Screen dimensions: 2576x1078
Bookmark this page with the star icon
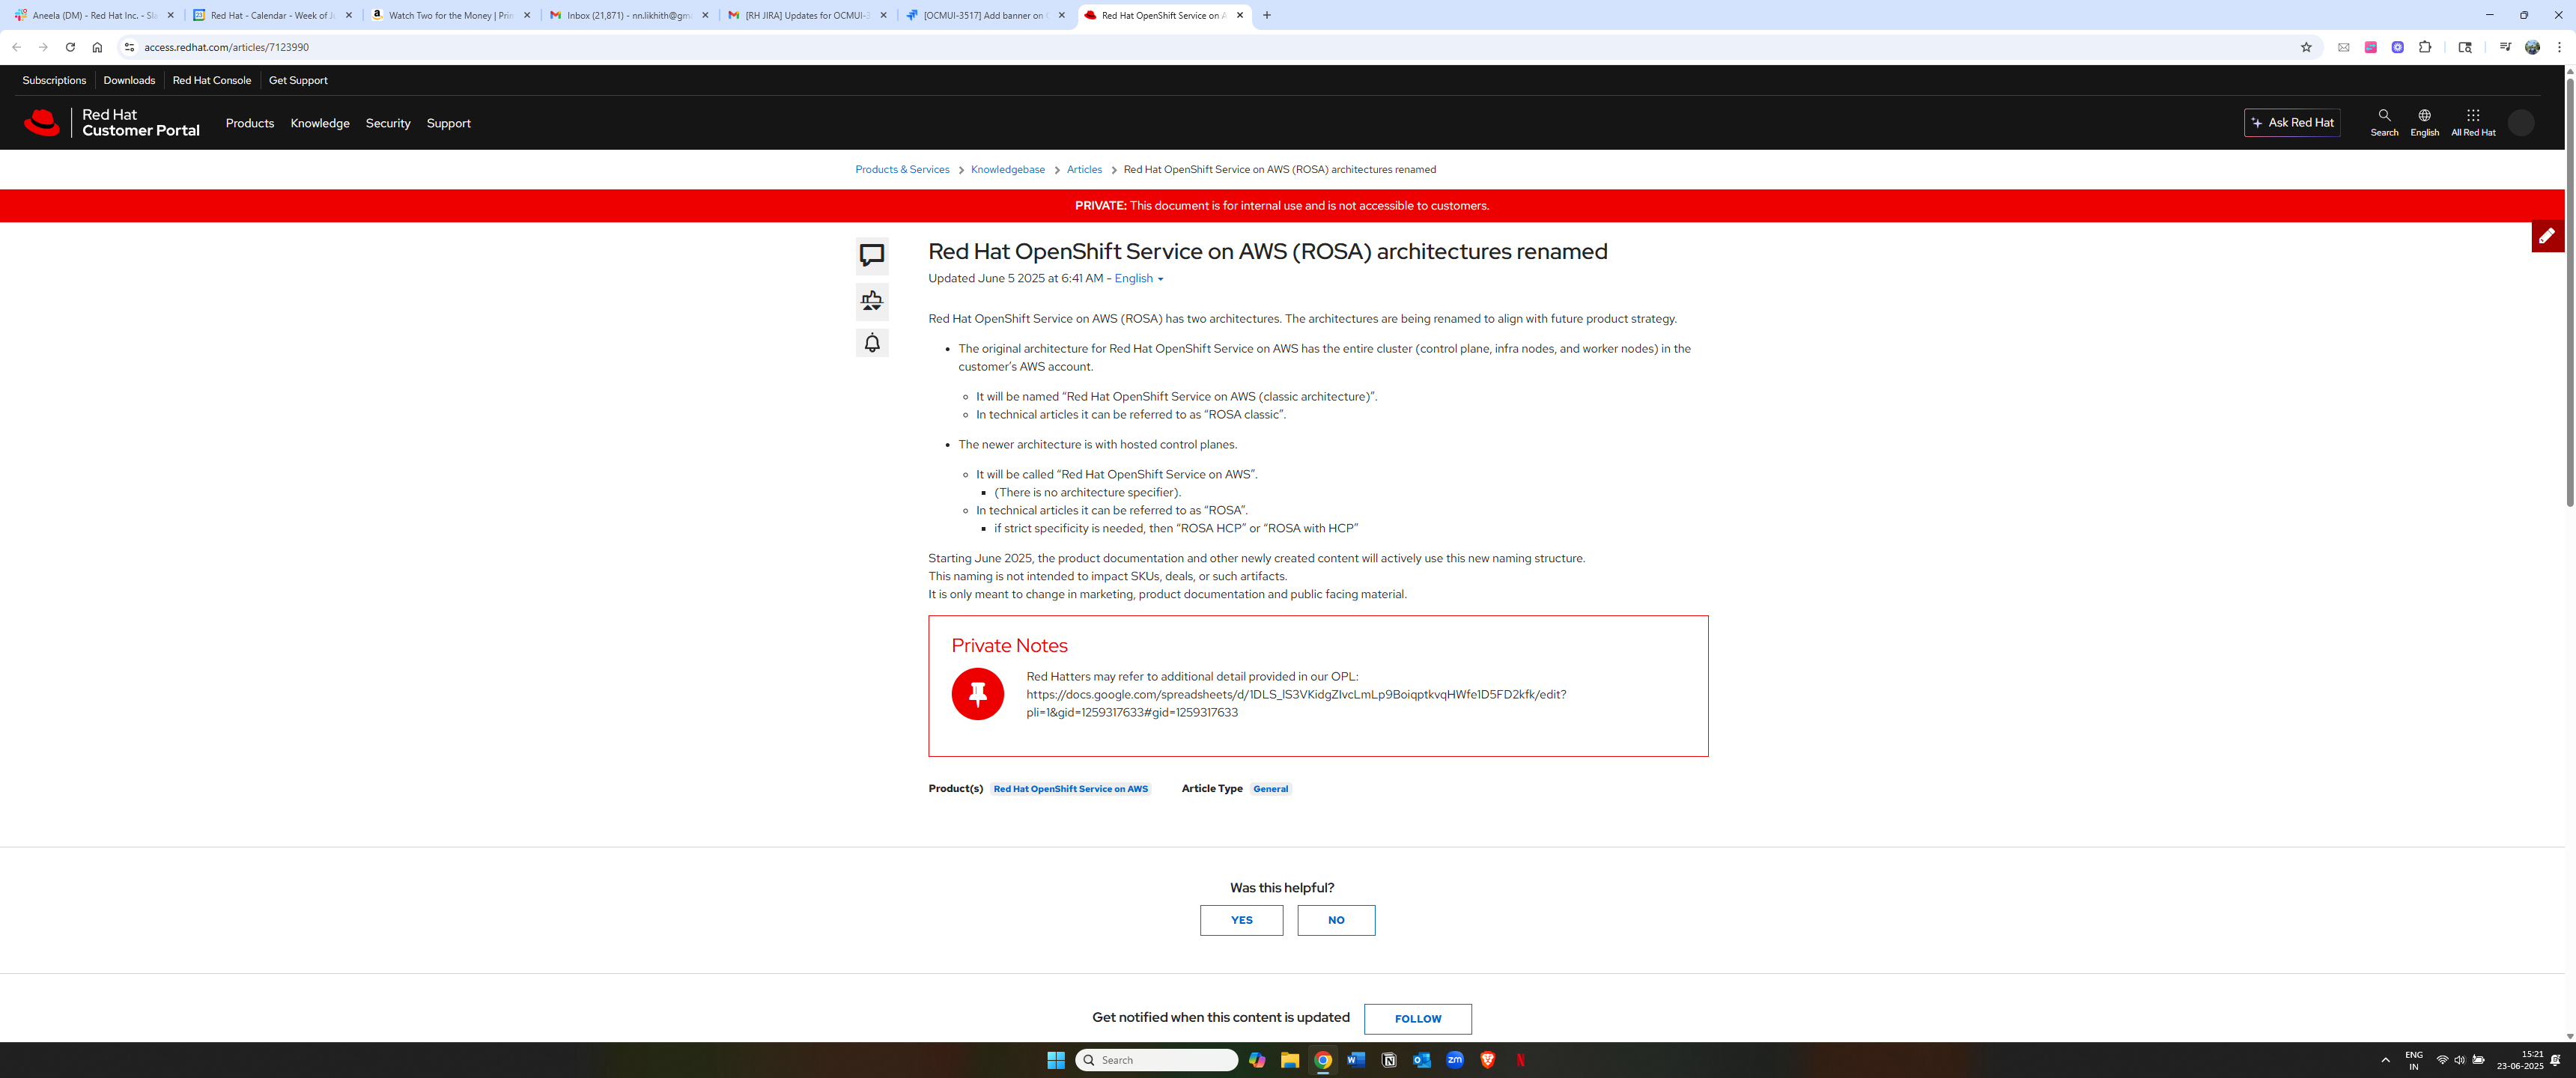pyautogui.click(x=2306, y=47)
